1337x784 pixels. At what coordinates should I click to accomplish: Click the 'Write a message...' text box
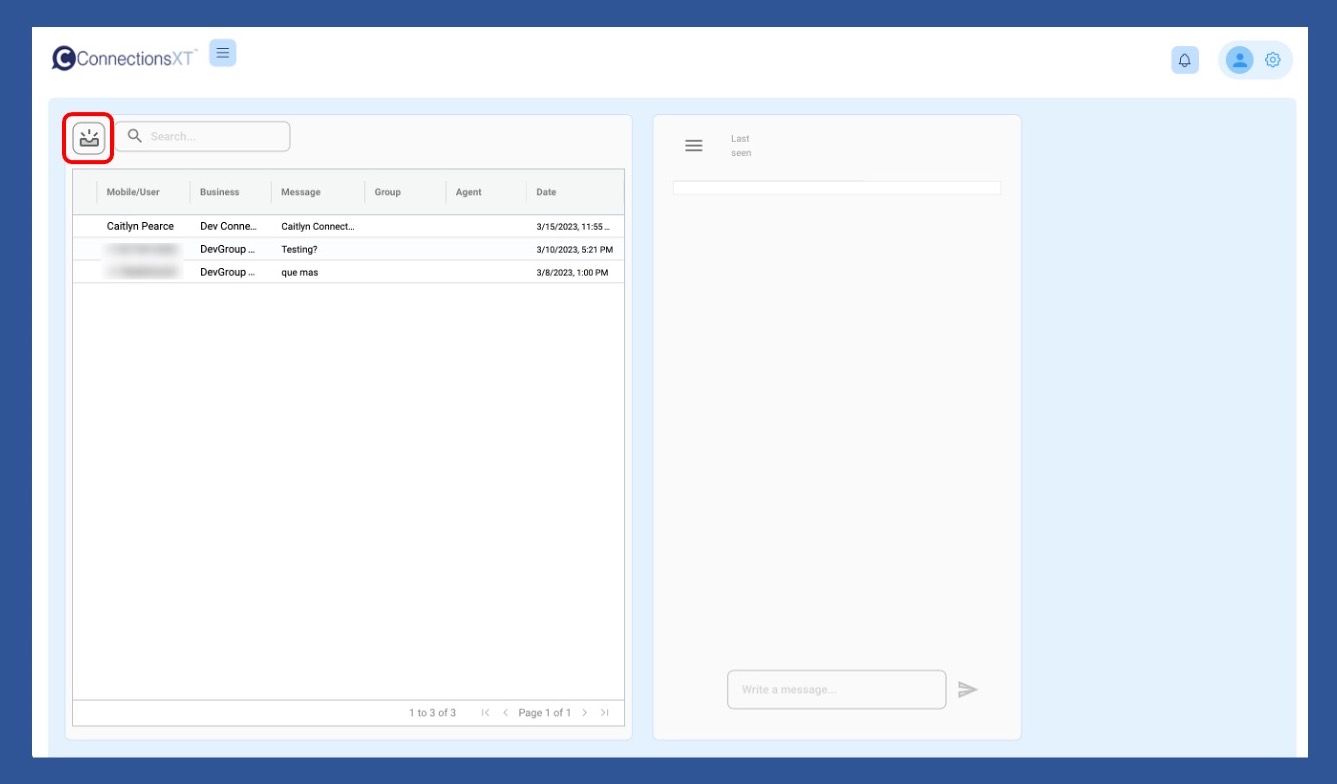tap(836, 690)
